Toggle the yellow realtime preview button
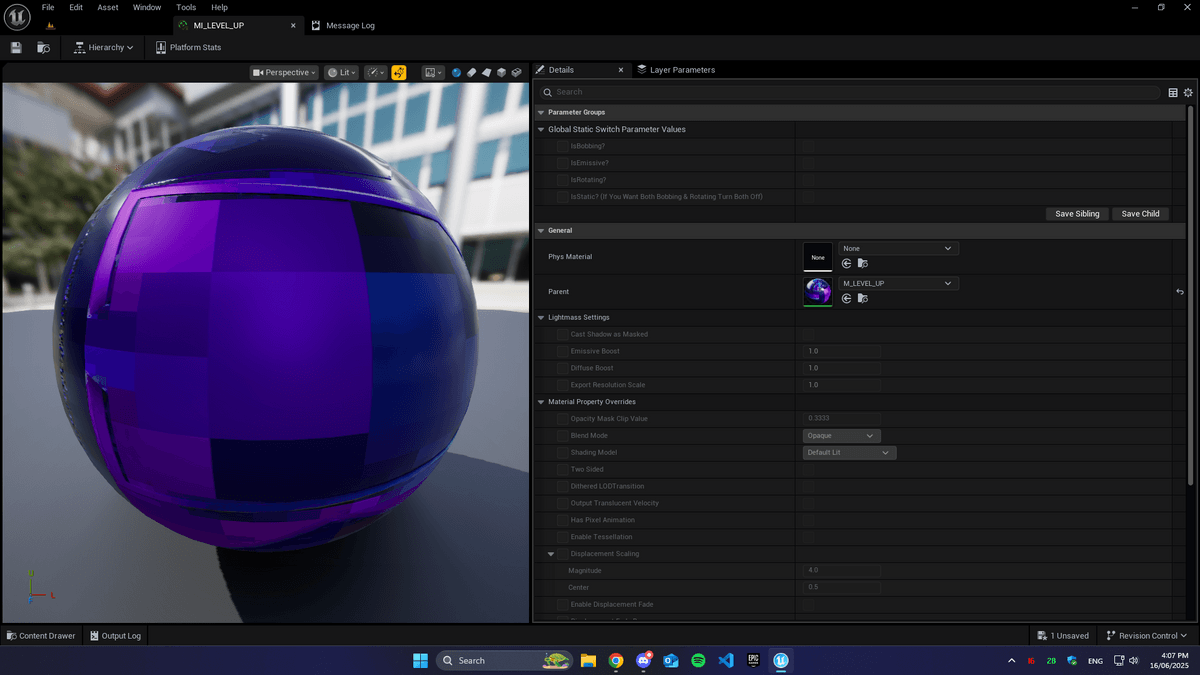Screen dimensions: 1200x675 tap(399, 72)
